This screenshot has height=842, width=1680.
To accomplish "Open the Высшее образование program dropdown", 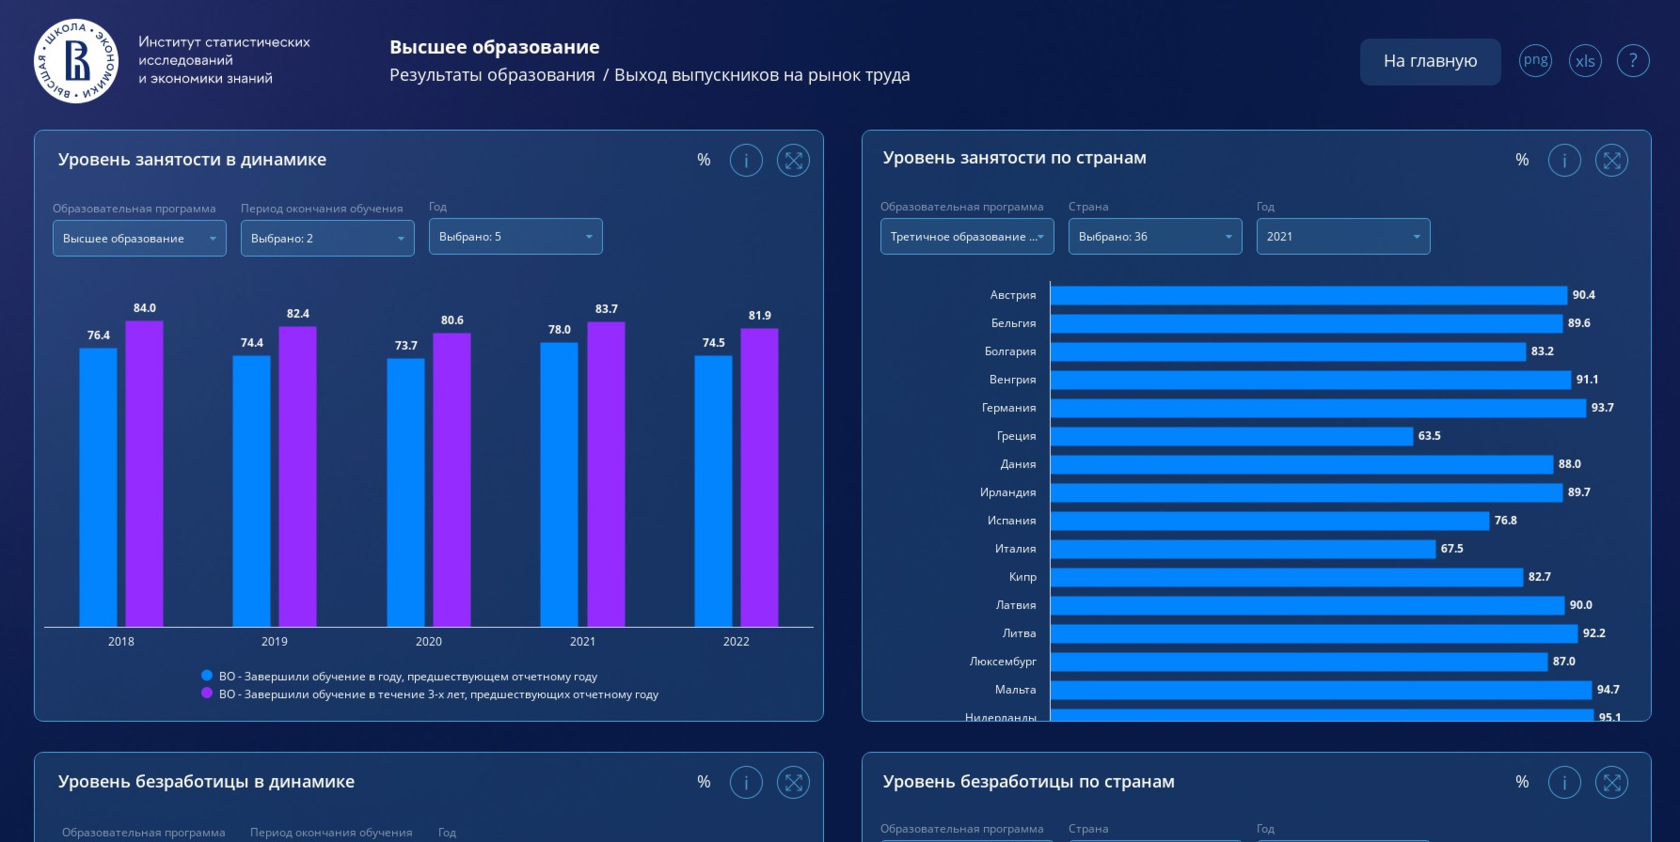I will point(140,238).
